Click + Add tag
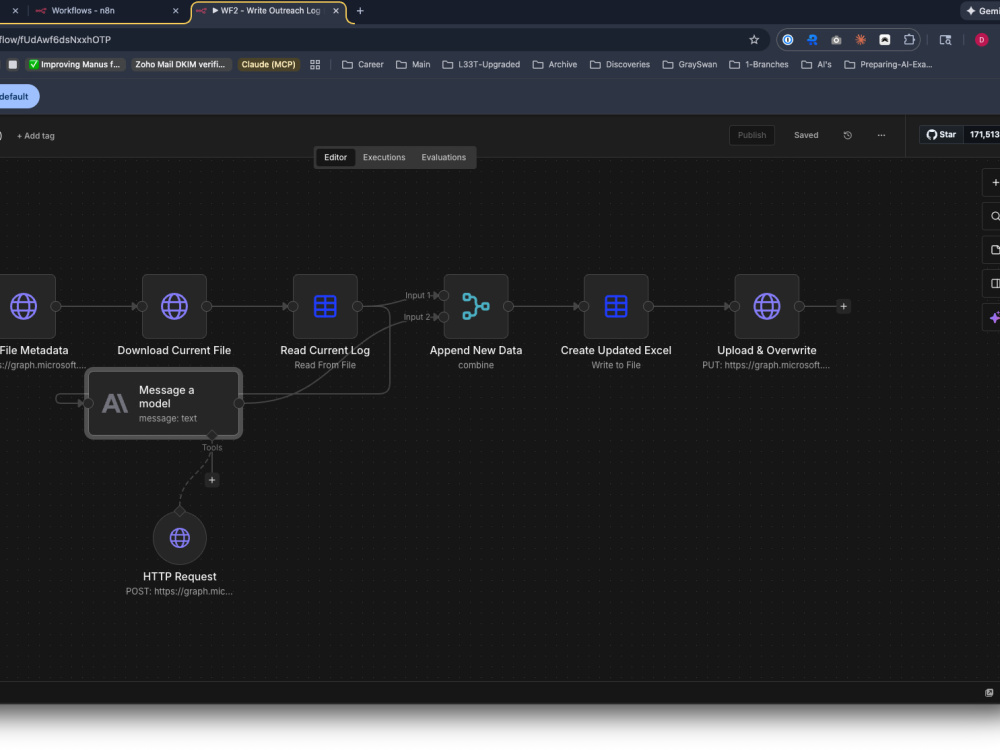This screenshot has height=750, width=1000. point(36,136)
